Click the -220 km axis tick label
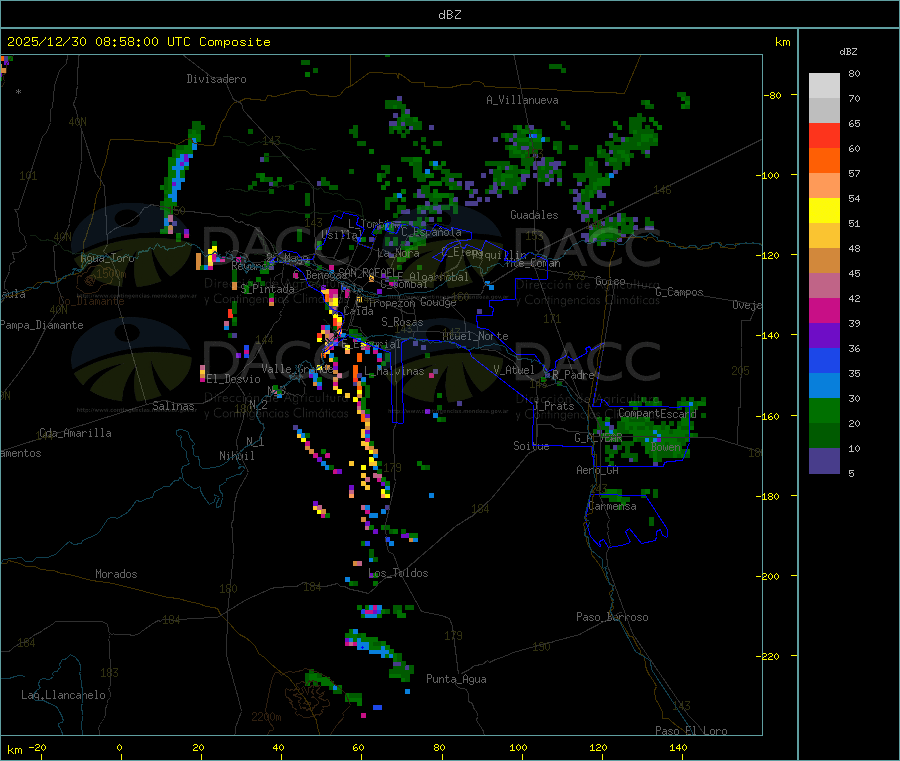 click(767, 657)
